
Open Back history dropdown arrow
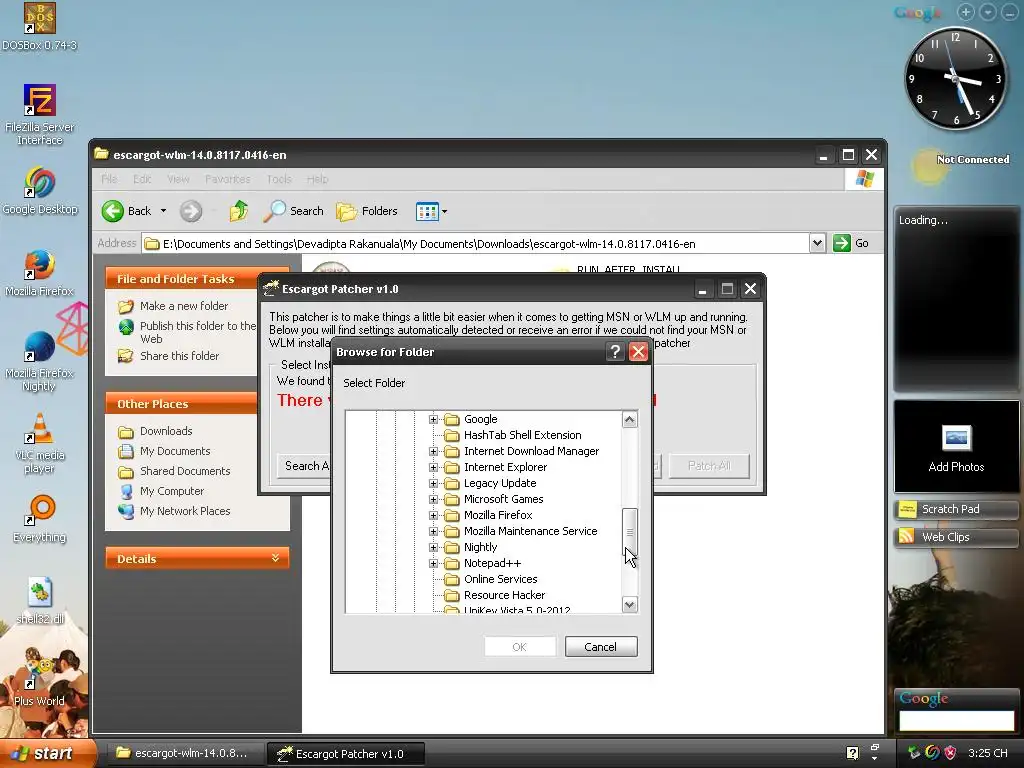tap(163, 211)
